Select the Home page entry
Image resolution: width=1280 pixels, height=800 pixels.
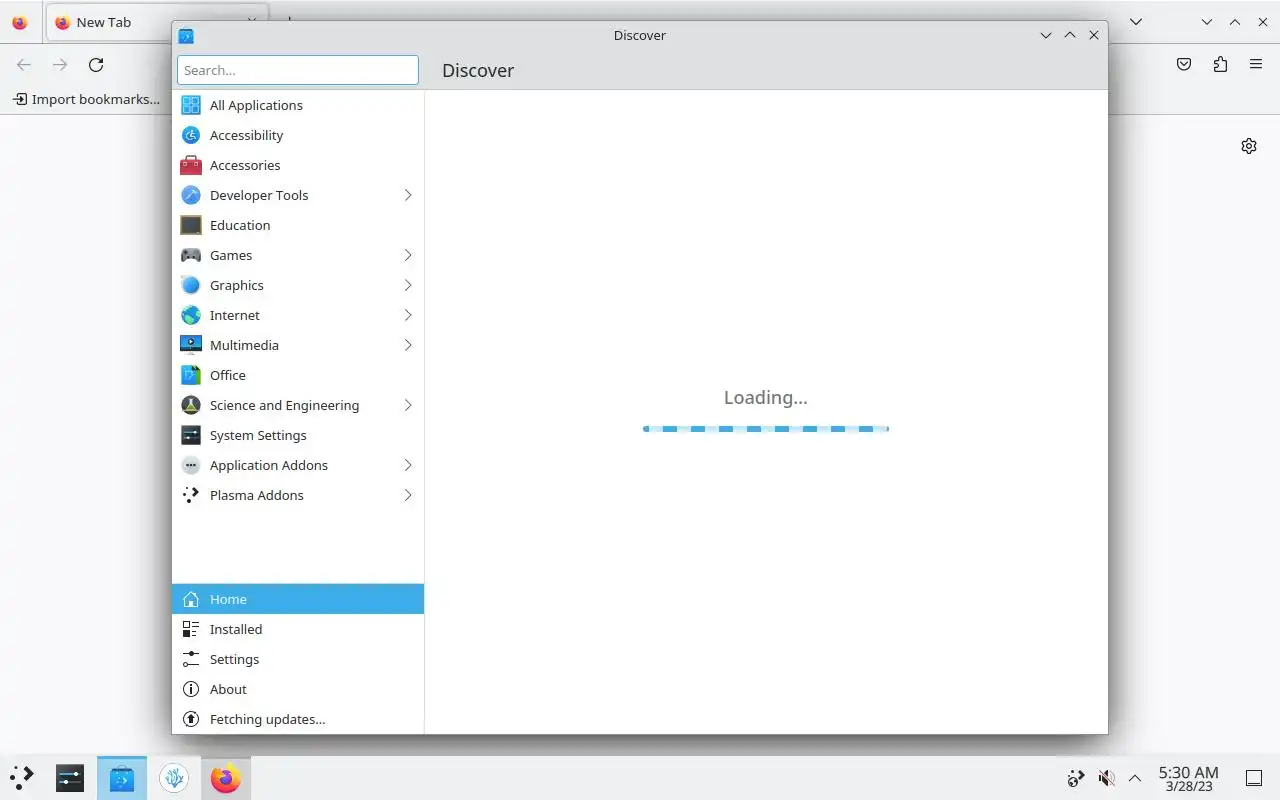tap(298, 599)
